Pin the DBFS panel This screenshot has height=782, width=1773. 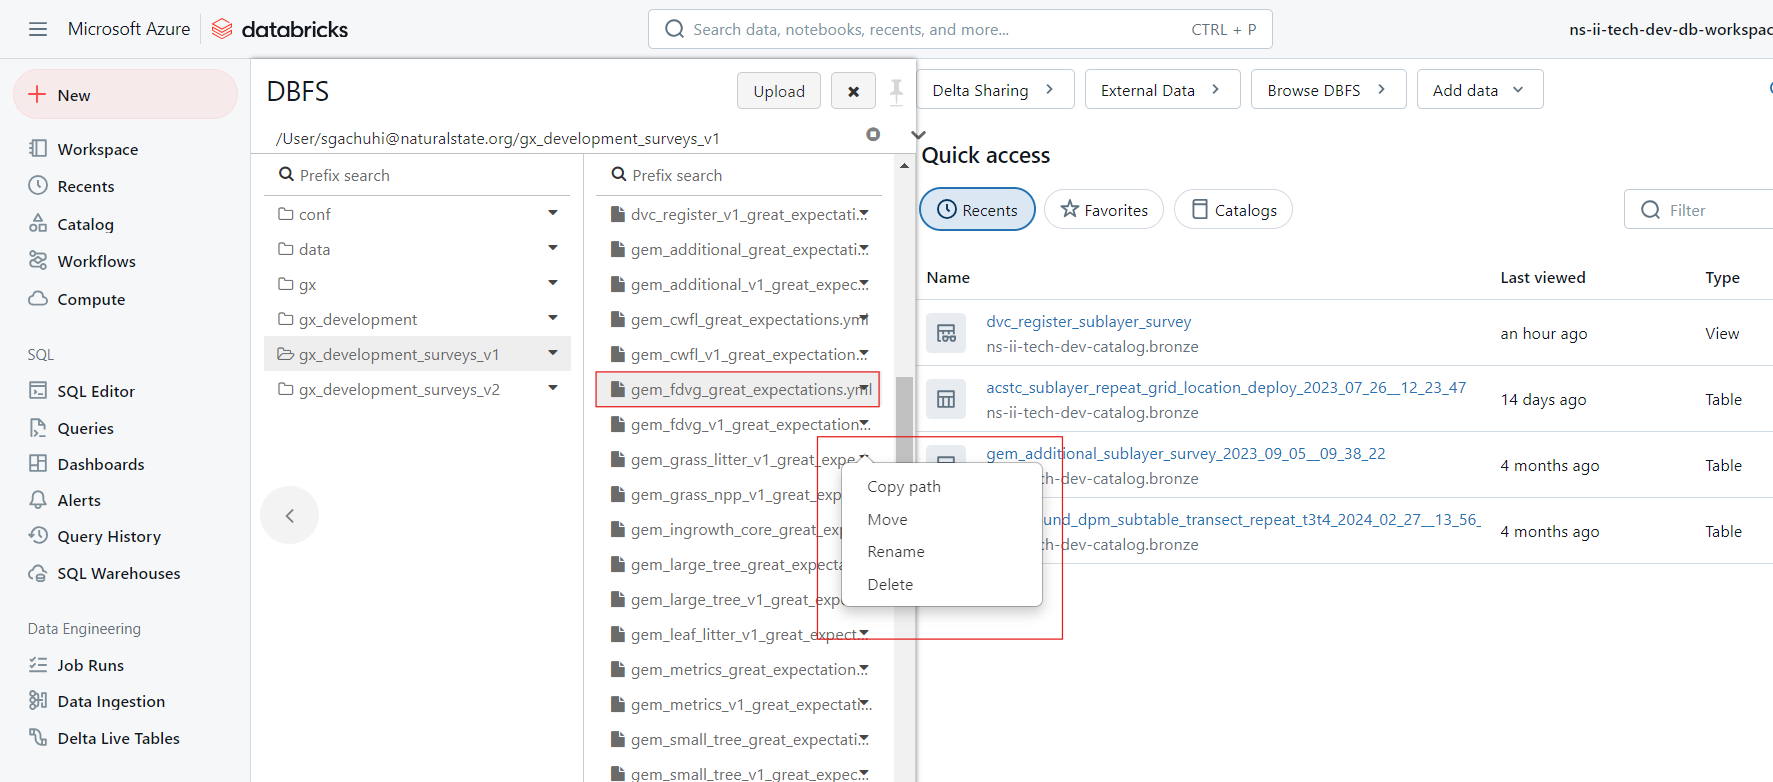(x=896, y=92)
